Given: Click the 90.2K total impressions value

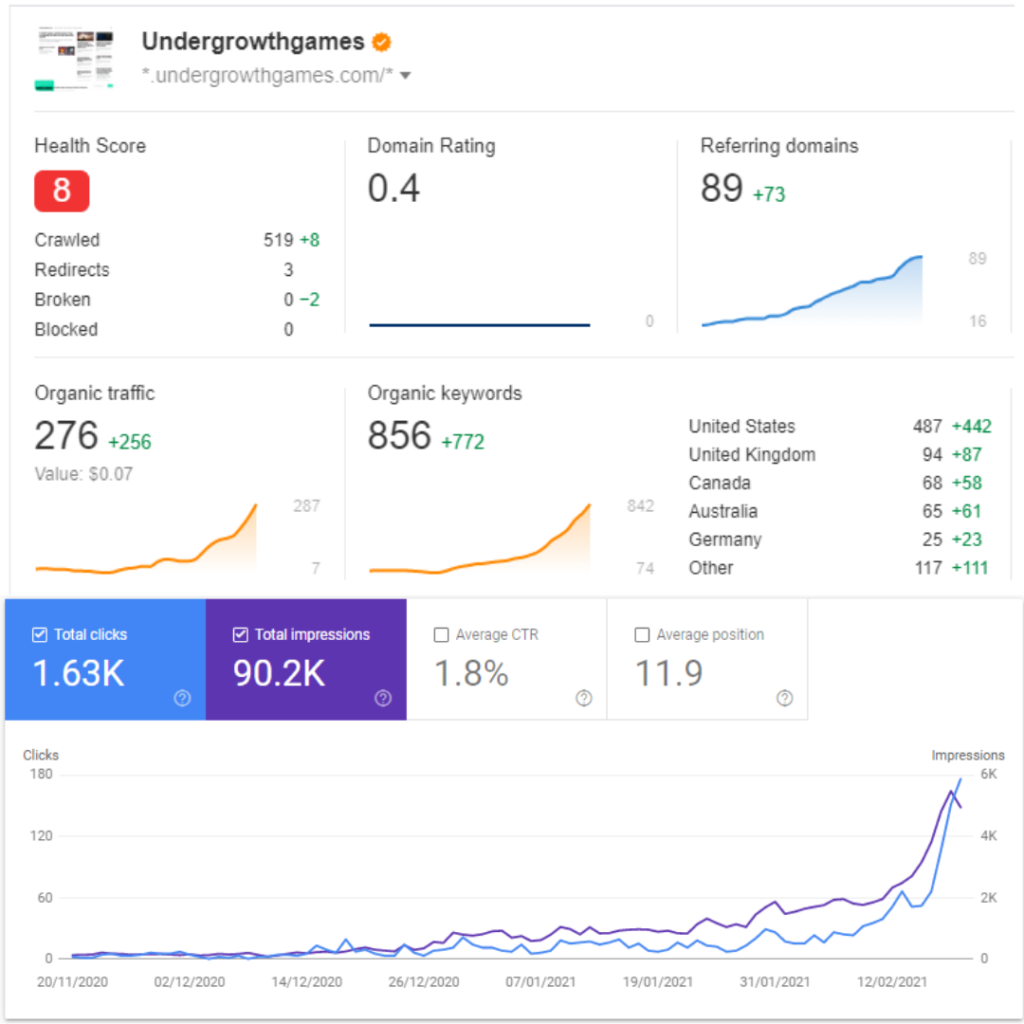Looking at the screenshot, I should [279, 673].
